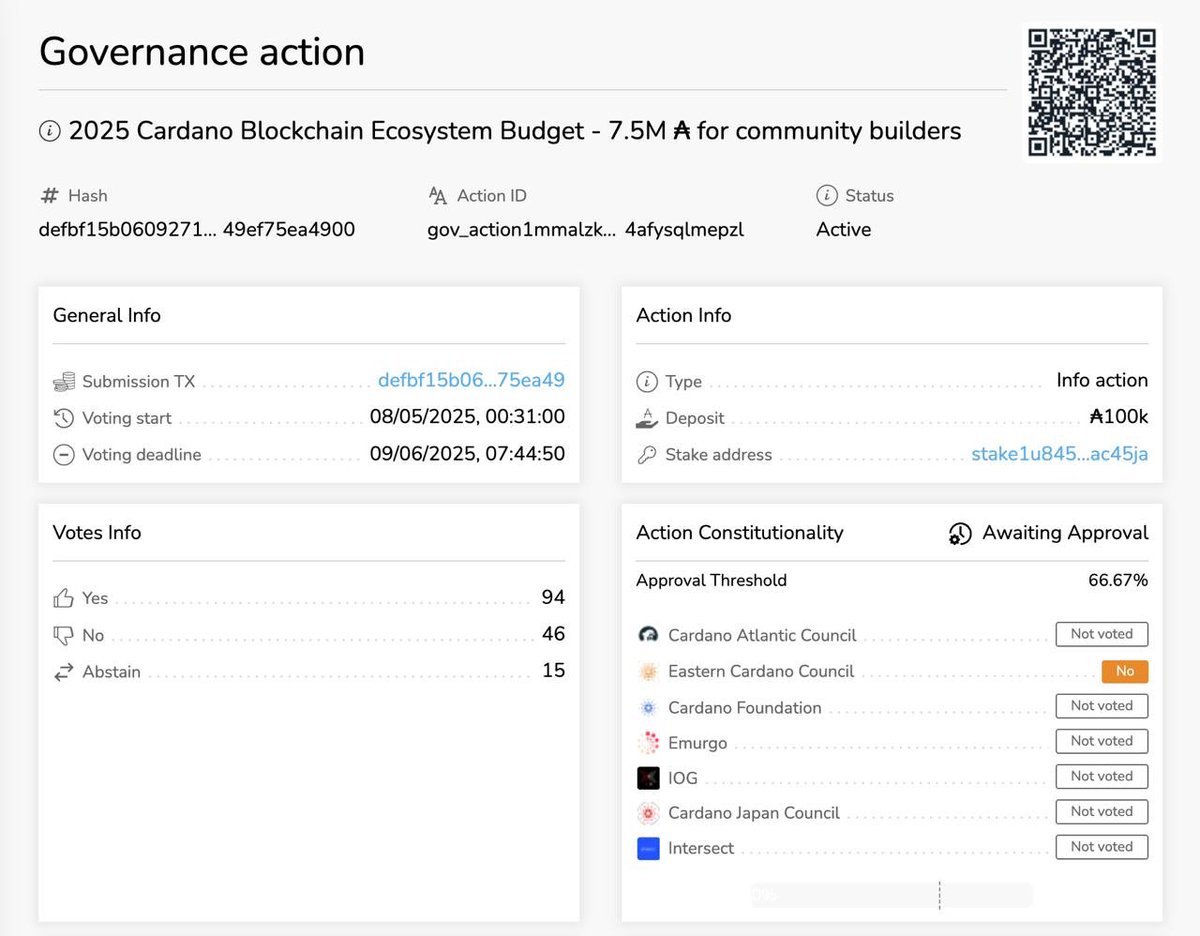This screenshot has width=1200, height=936.
Task: Click the info icon next to Status
Action: (826, 196)
